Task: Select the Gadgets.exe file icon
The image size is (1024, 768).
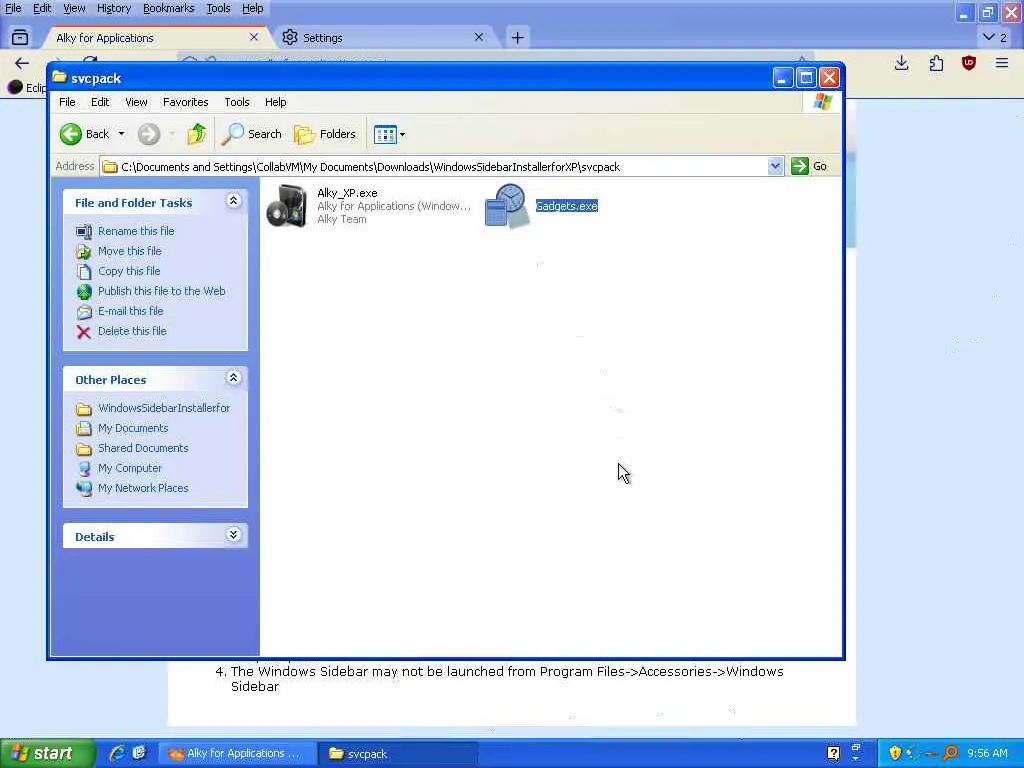Action: pyautogui.click(x=506, y=206)
